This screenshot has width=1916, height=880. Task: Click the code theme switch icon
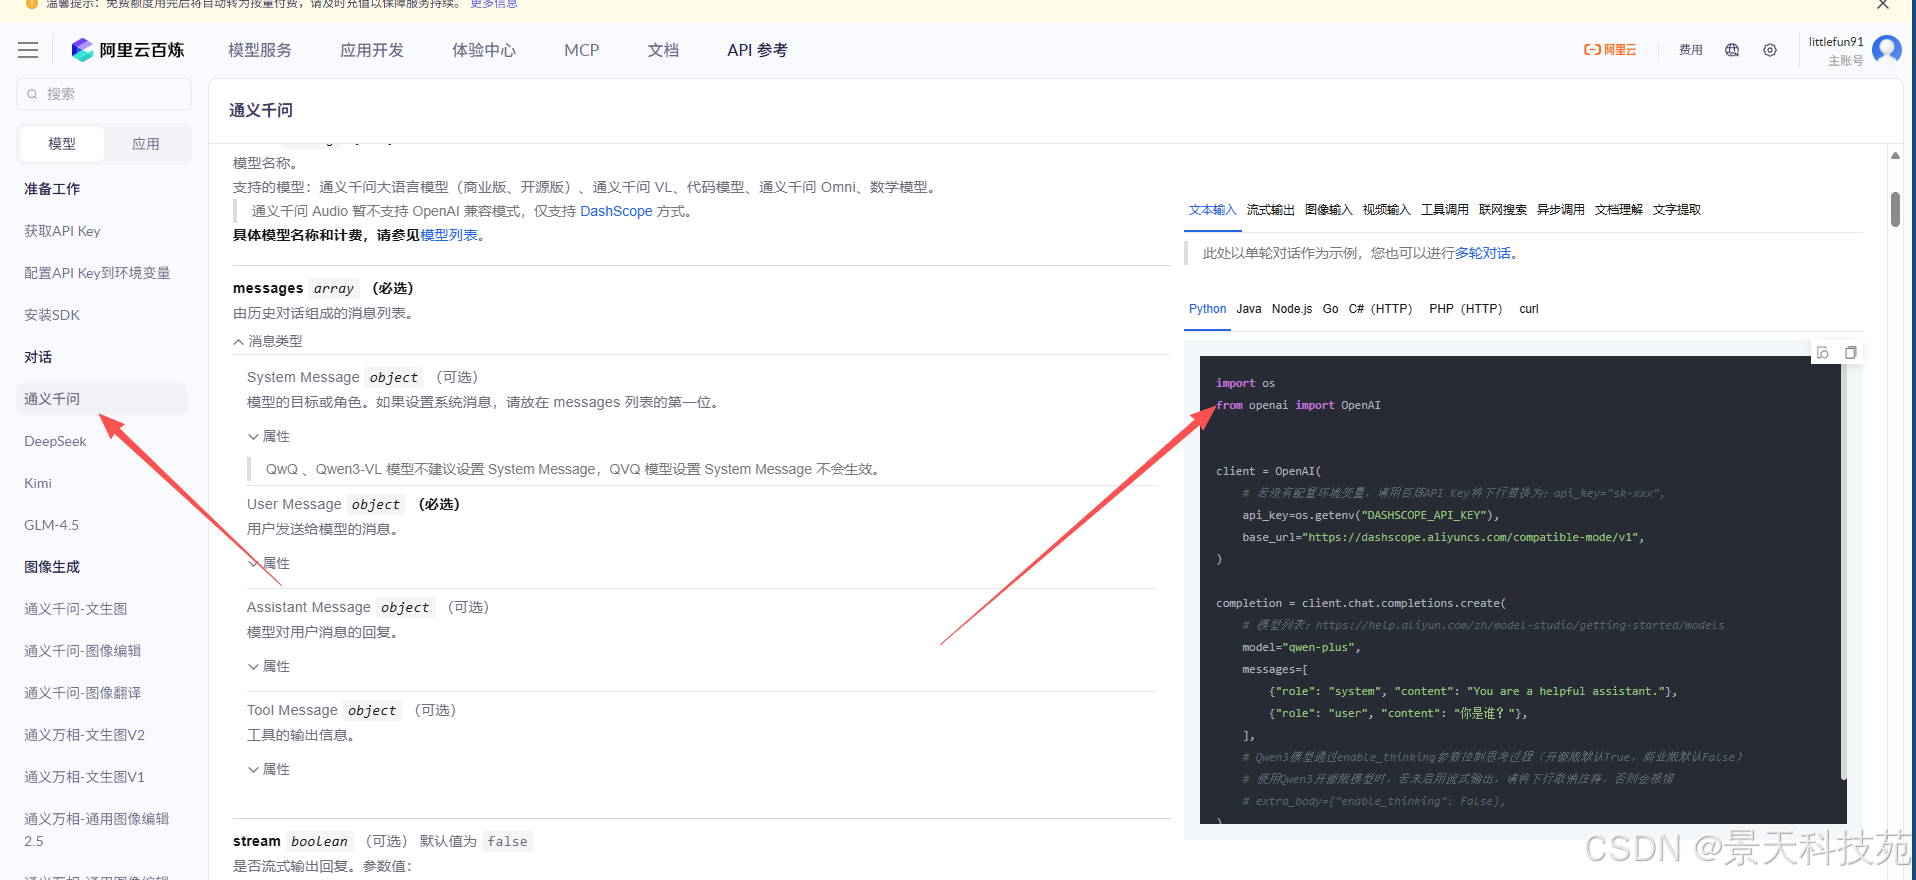point(1823,353)
